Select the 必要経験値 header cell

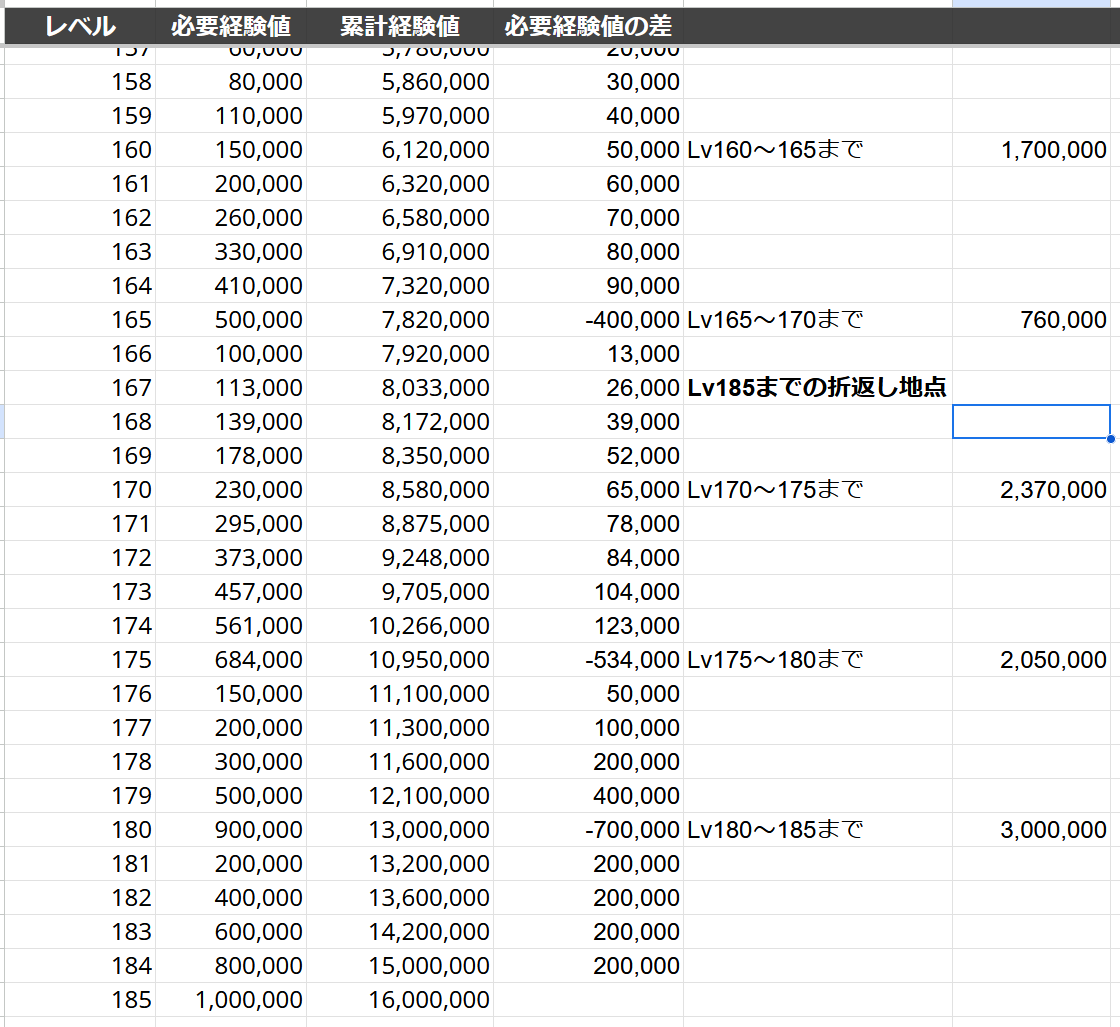tap(231, 26)
